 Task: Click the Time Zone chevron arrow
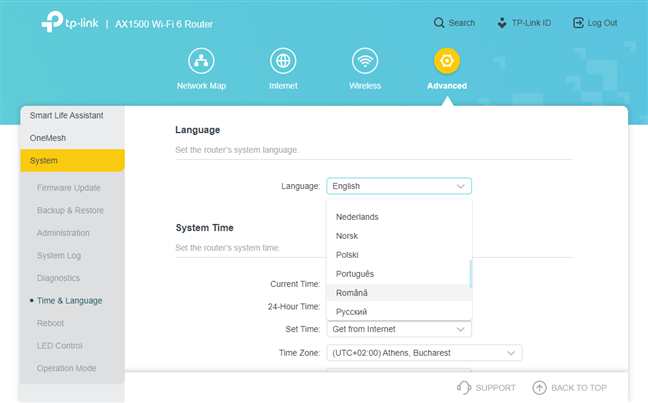(x=511, y=353)
